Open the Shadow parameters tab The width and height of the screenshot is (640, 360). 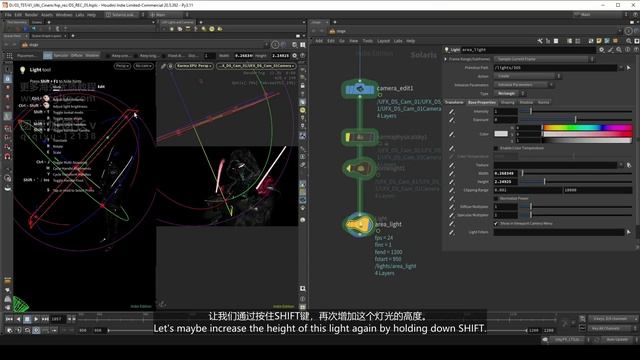coord(526,102)
